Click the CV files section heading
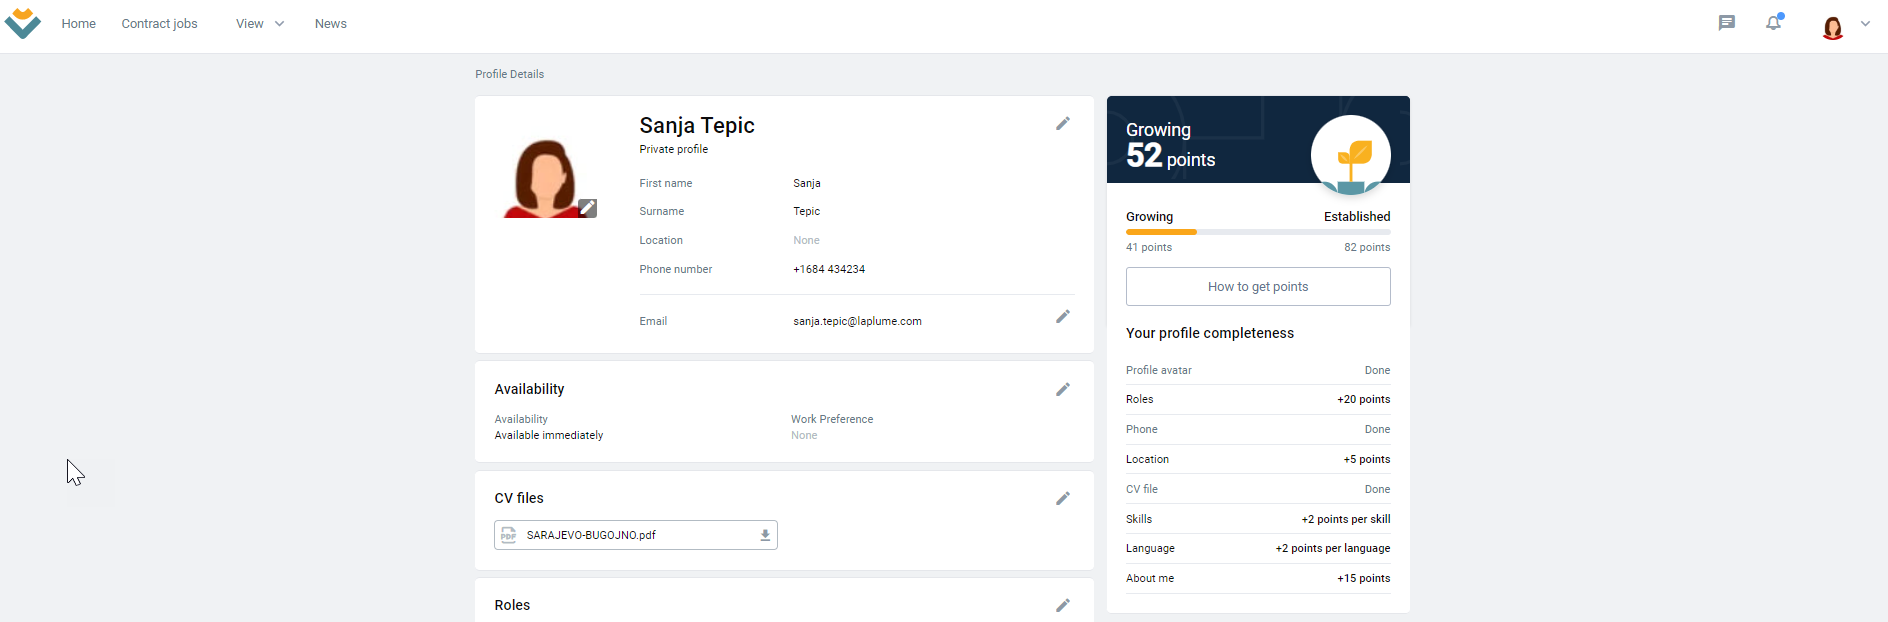 tap(519, 499)
